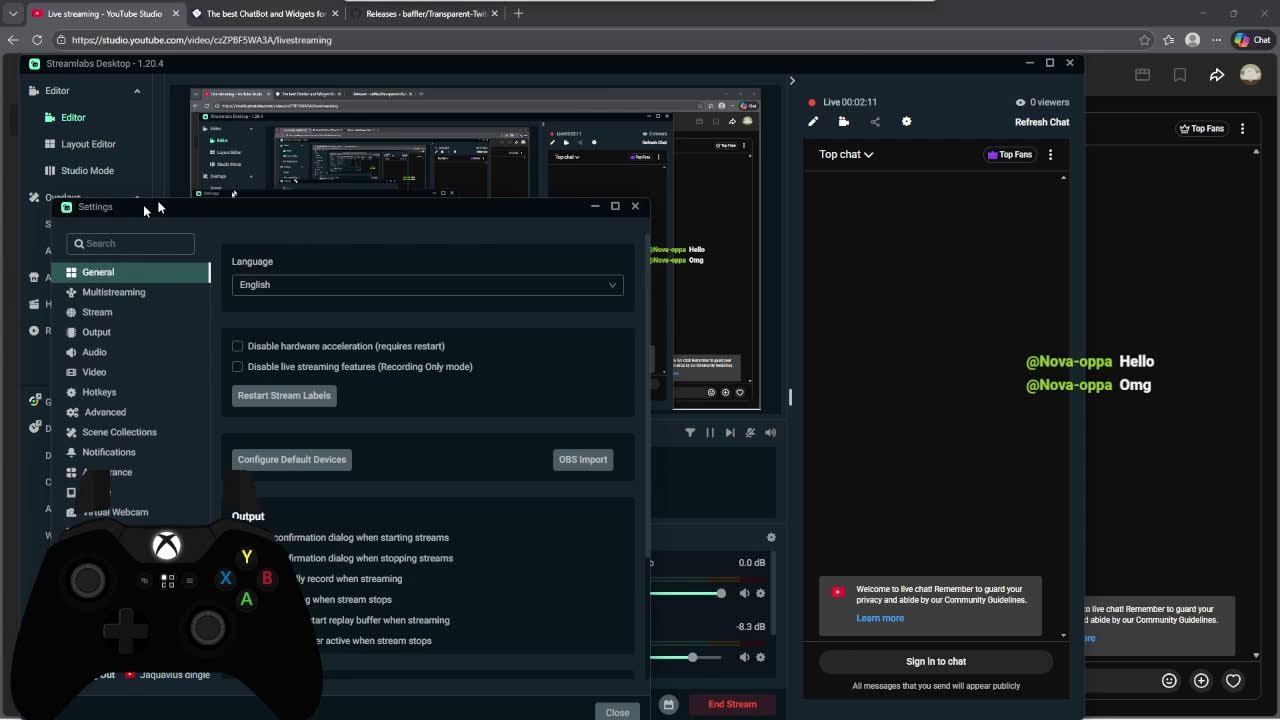Click the camera icon below Live timer
1280x720 pixels.
tap(844, 122)
